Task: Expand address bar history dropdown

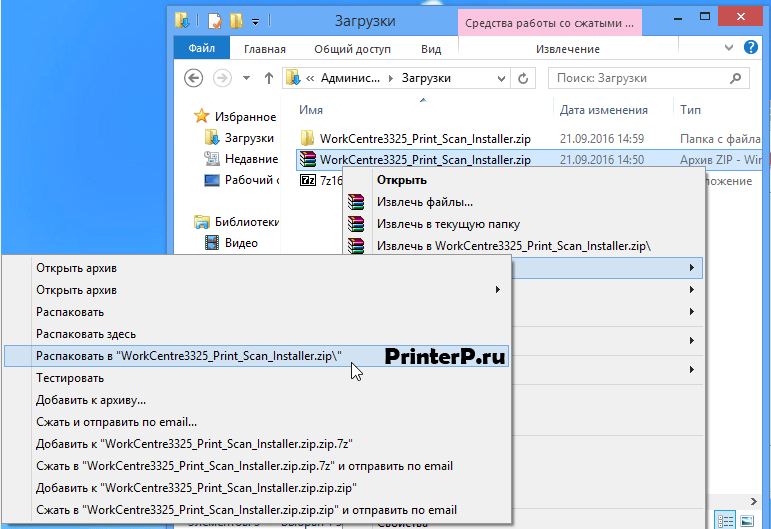Action: click(501, 78)
